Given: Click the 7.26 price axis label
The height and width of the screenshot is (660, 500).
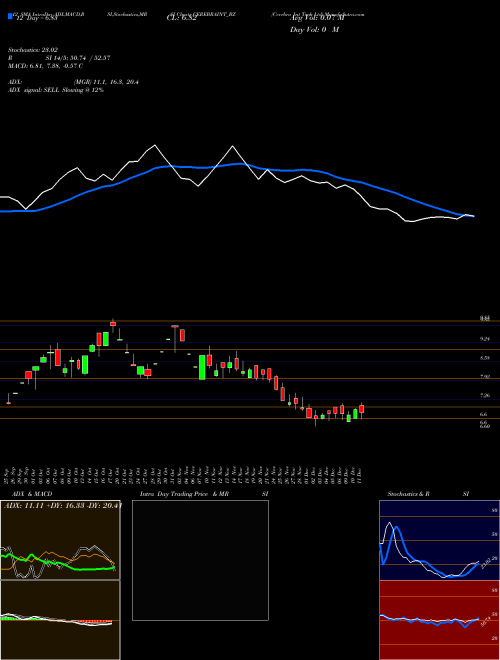Looking at the screenshot, I should tap(485, 396).
